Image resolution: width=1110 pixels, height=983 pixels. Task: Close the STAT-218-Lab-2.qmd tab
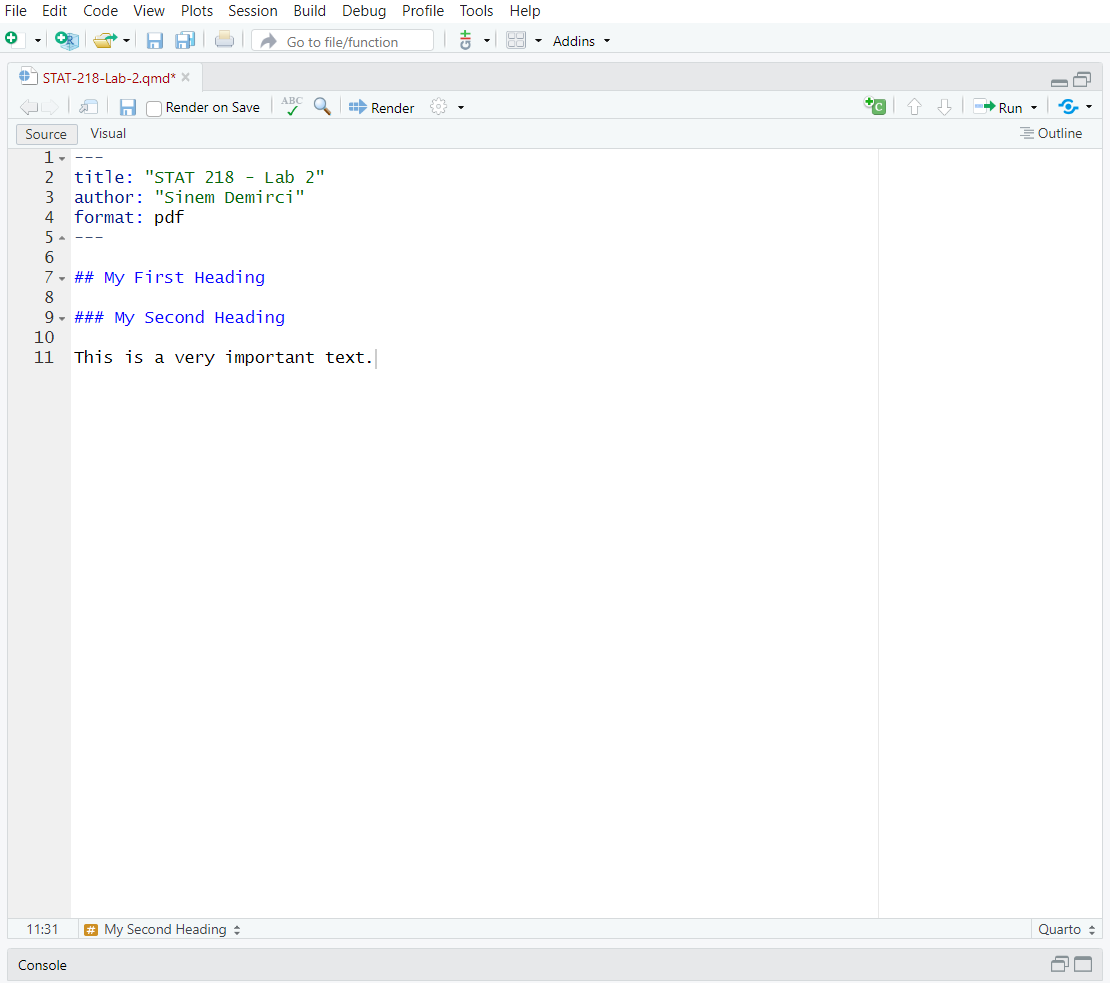point(185,77)
